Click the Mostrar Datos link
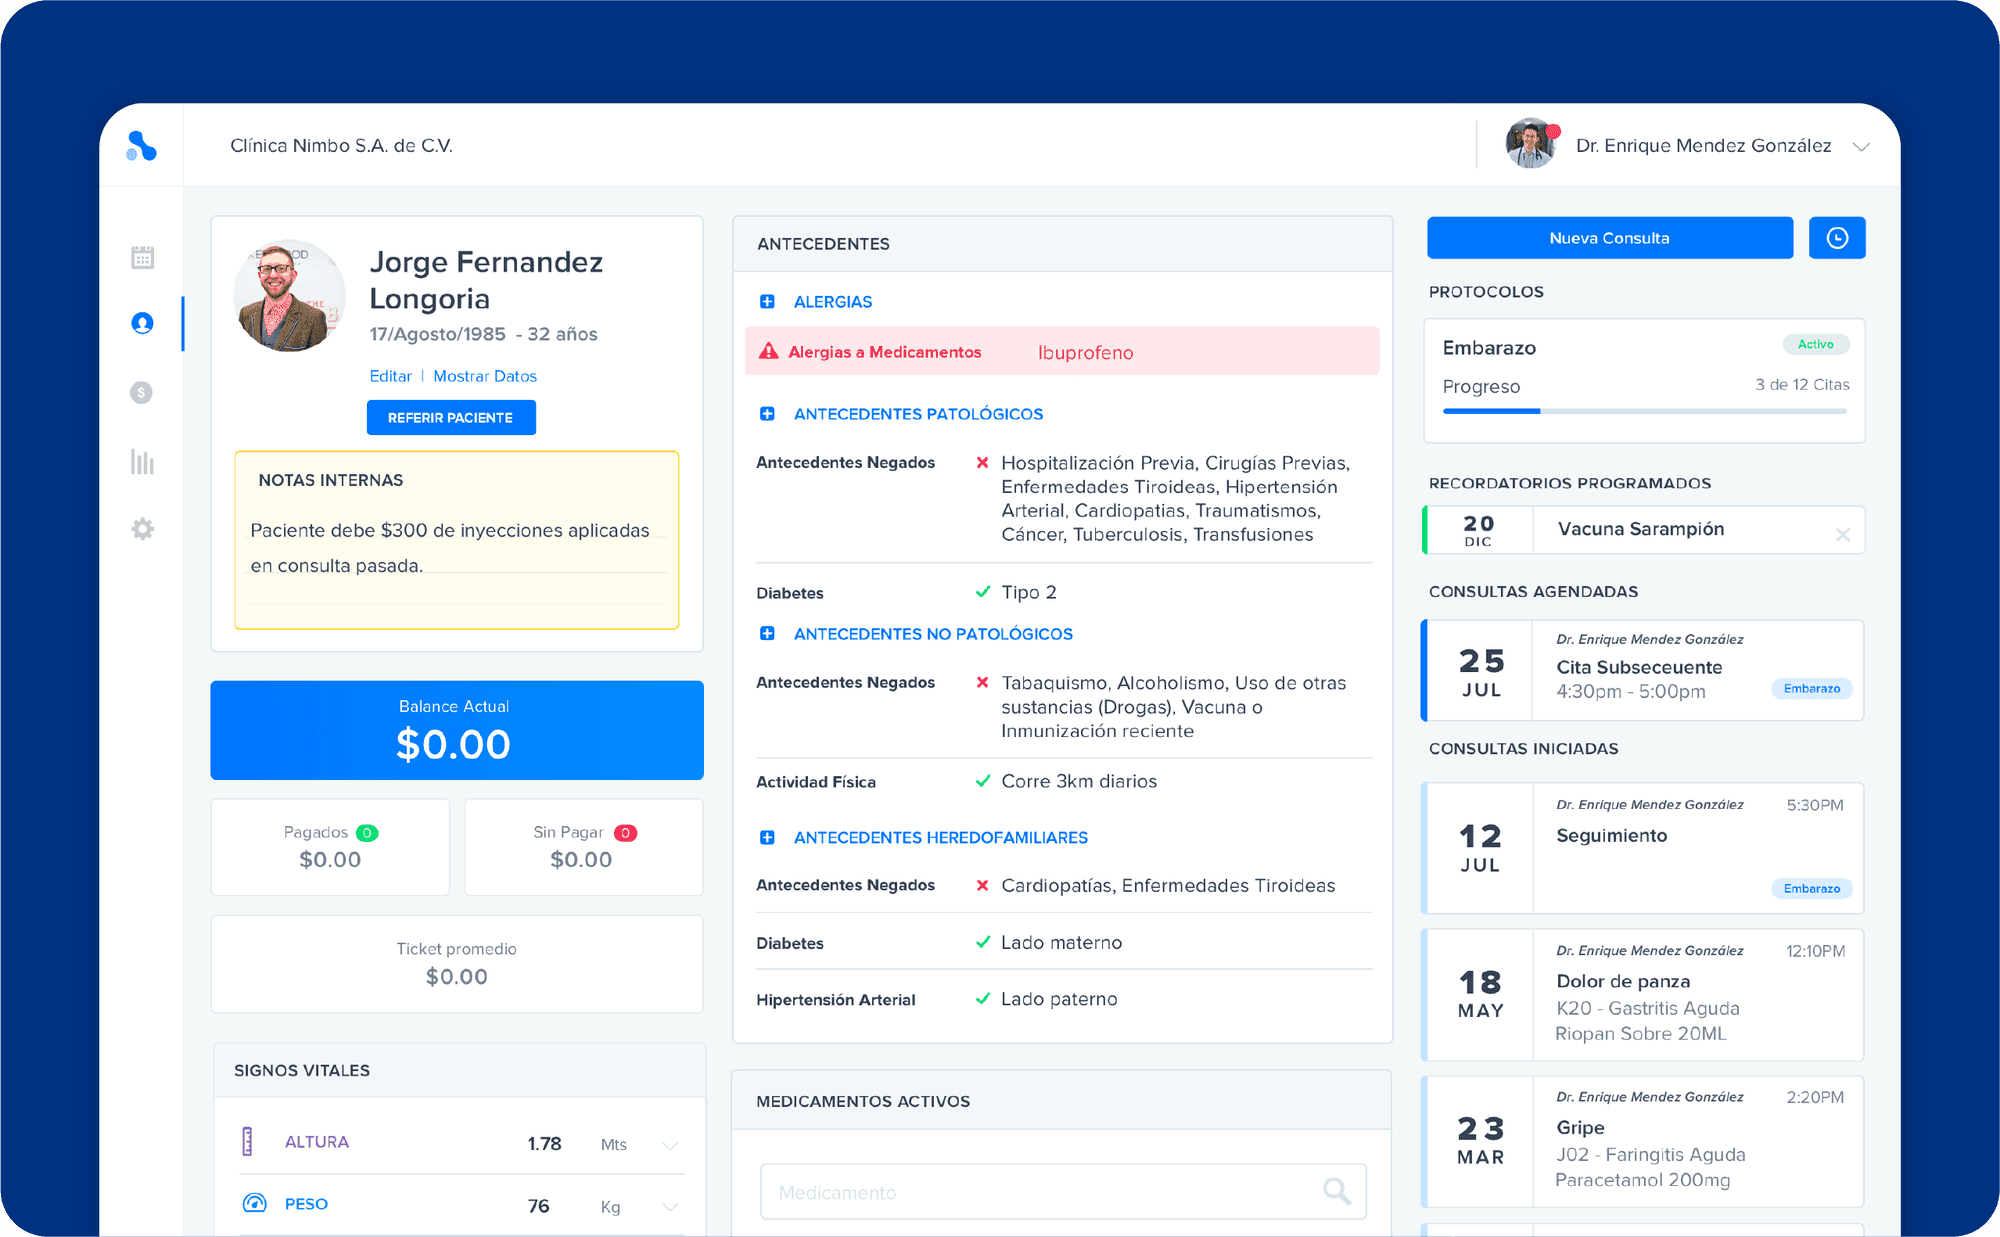The height and width of the screenshot is (1237, 2000). [x=485, y=376]
